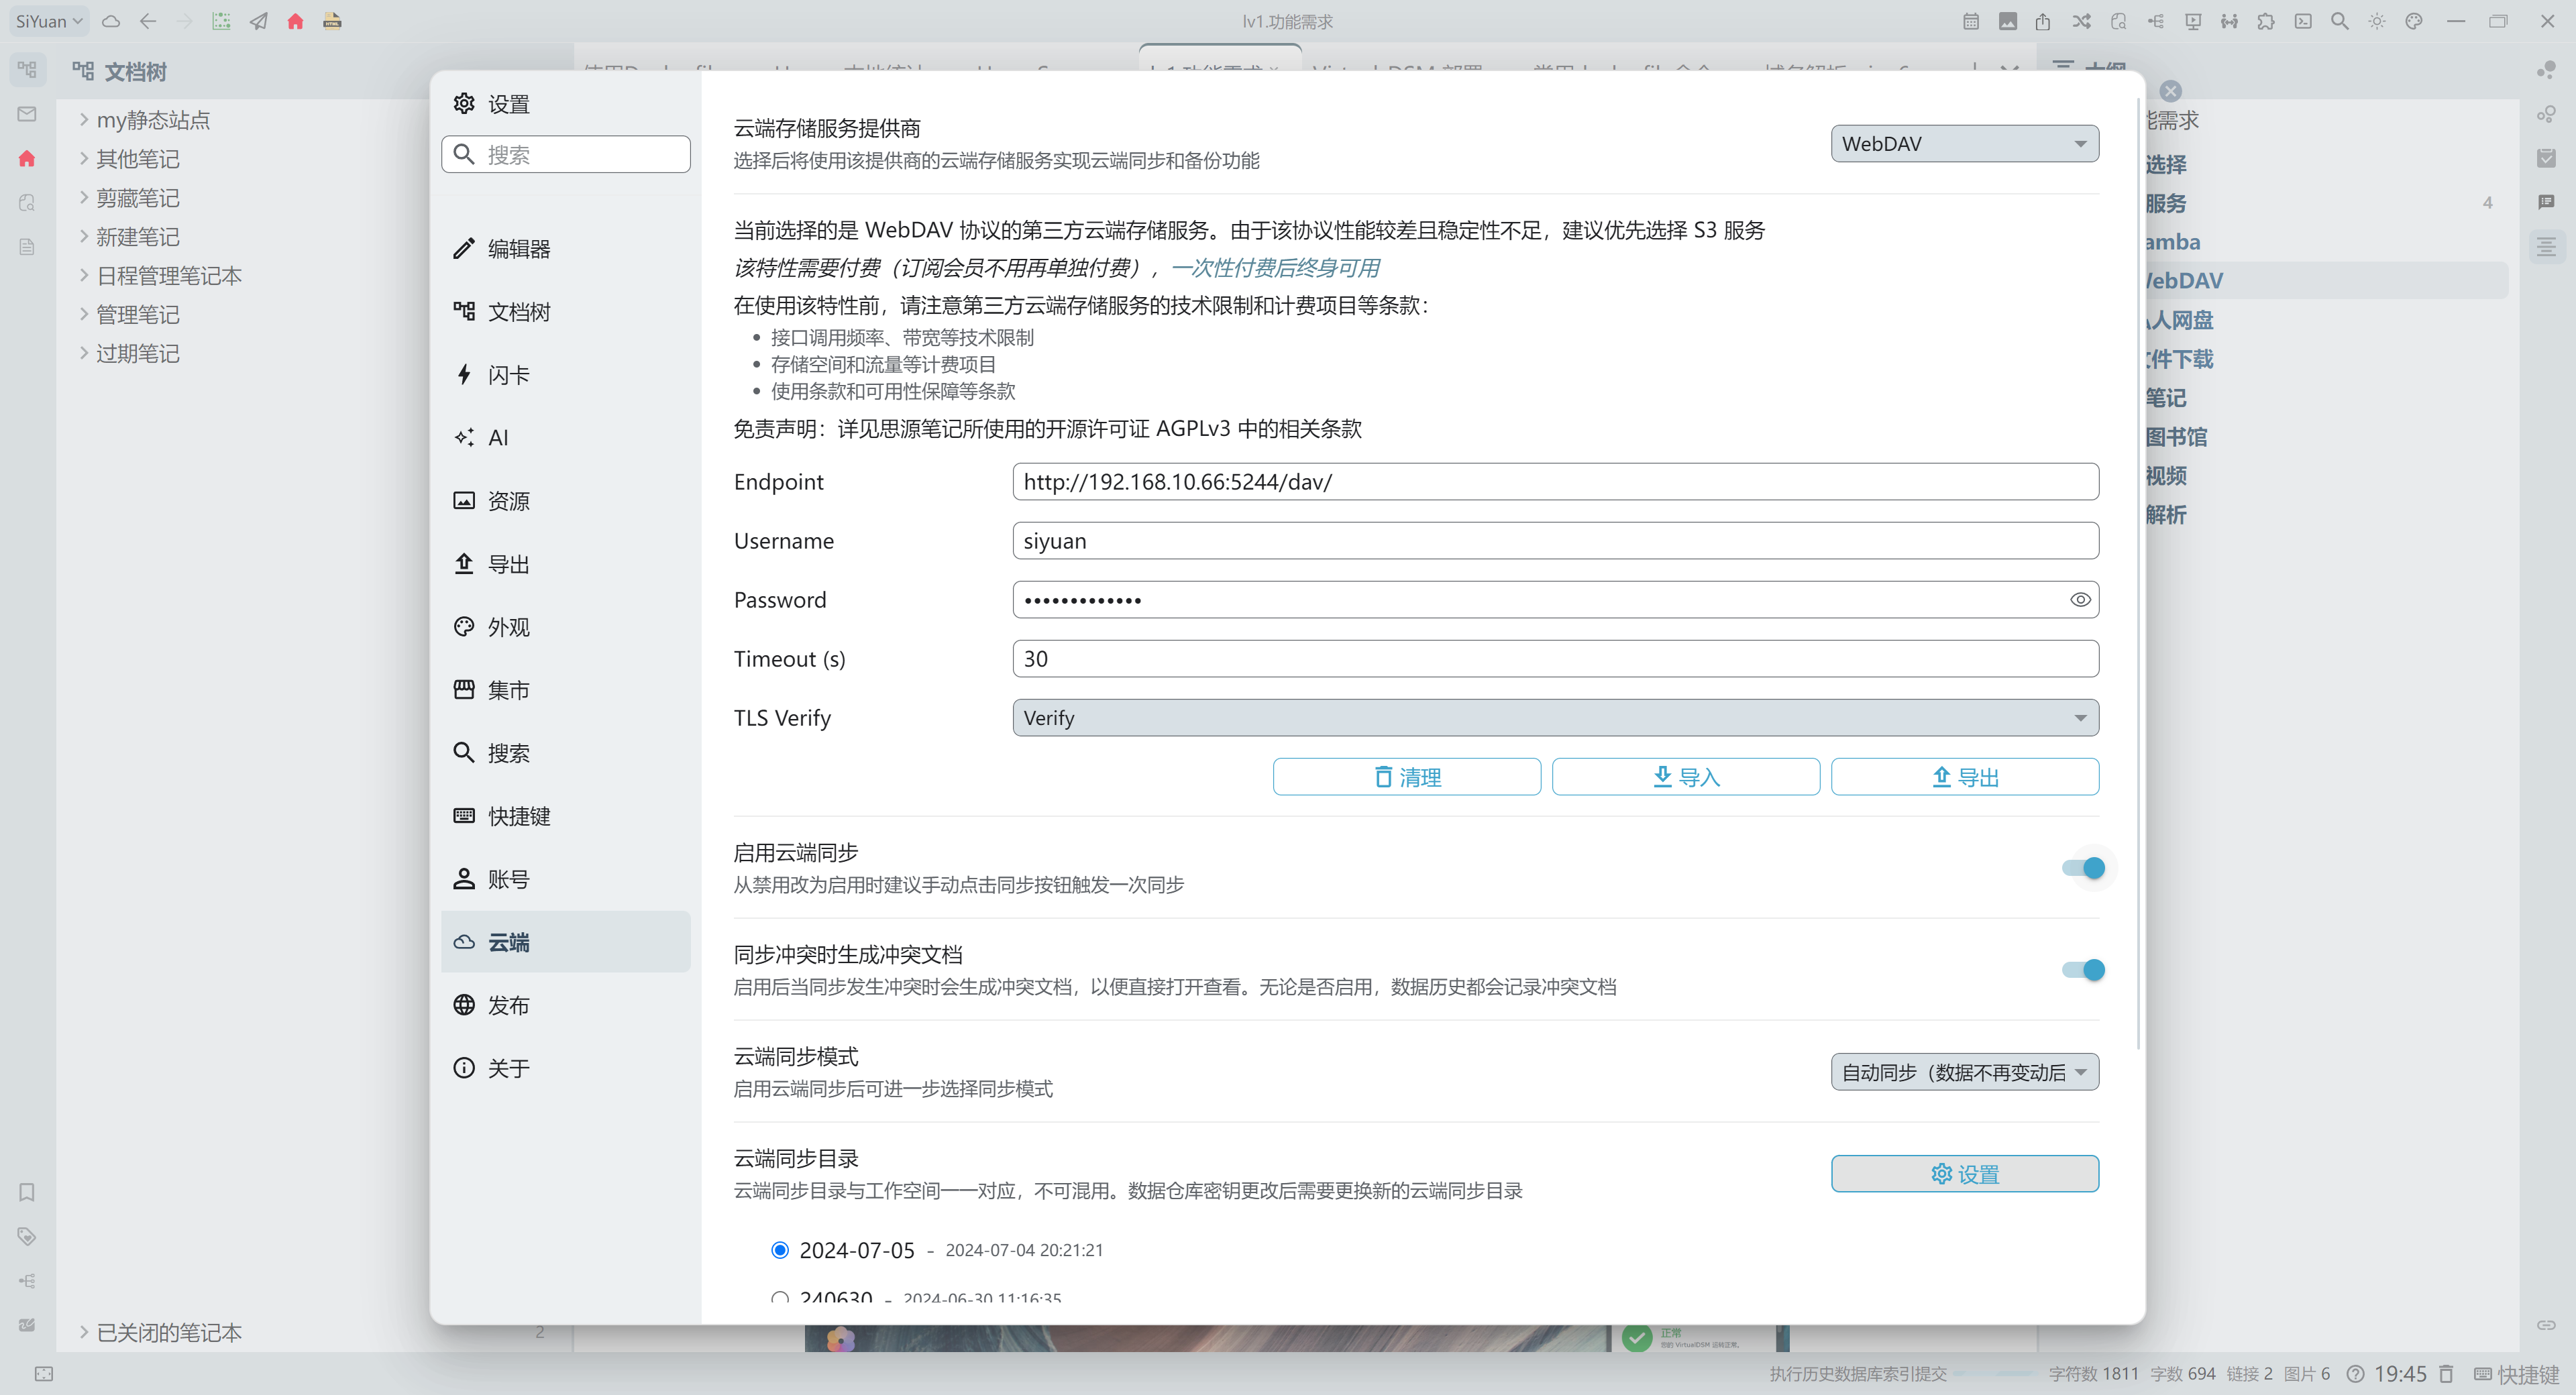Go back using the left arrow icon

pos(148,21)
